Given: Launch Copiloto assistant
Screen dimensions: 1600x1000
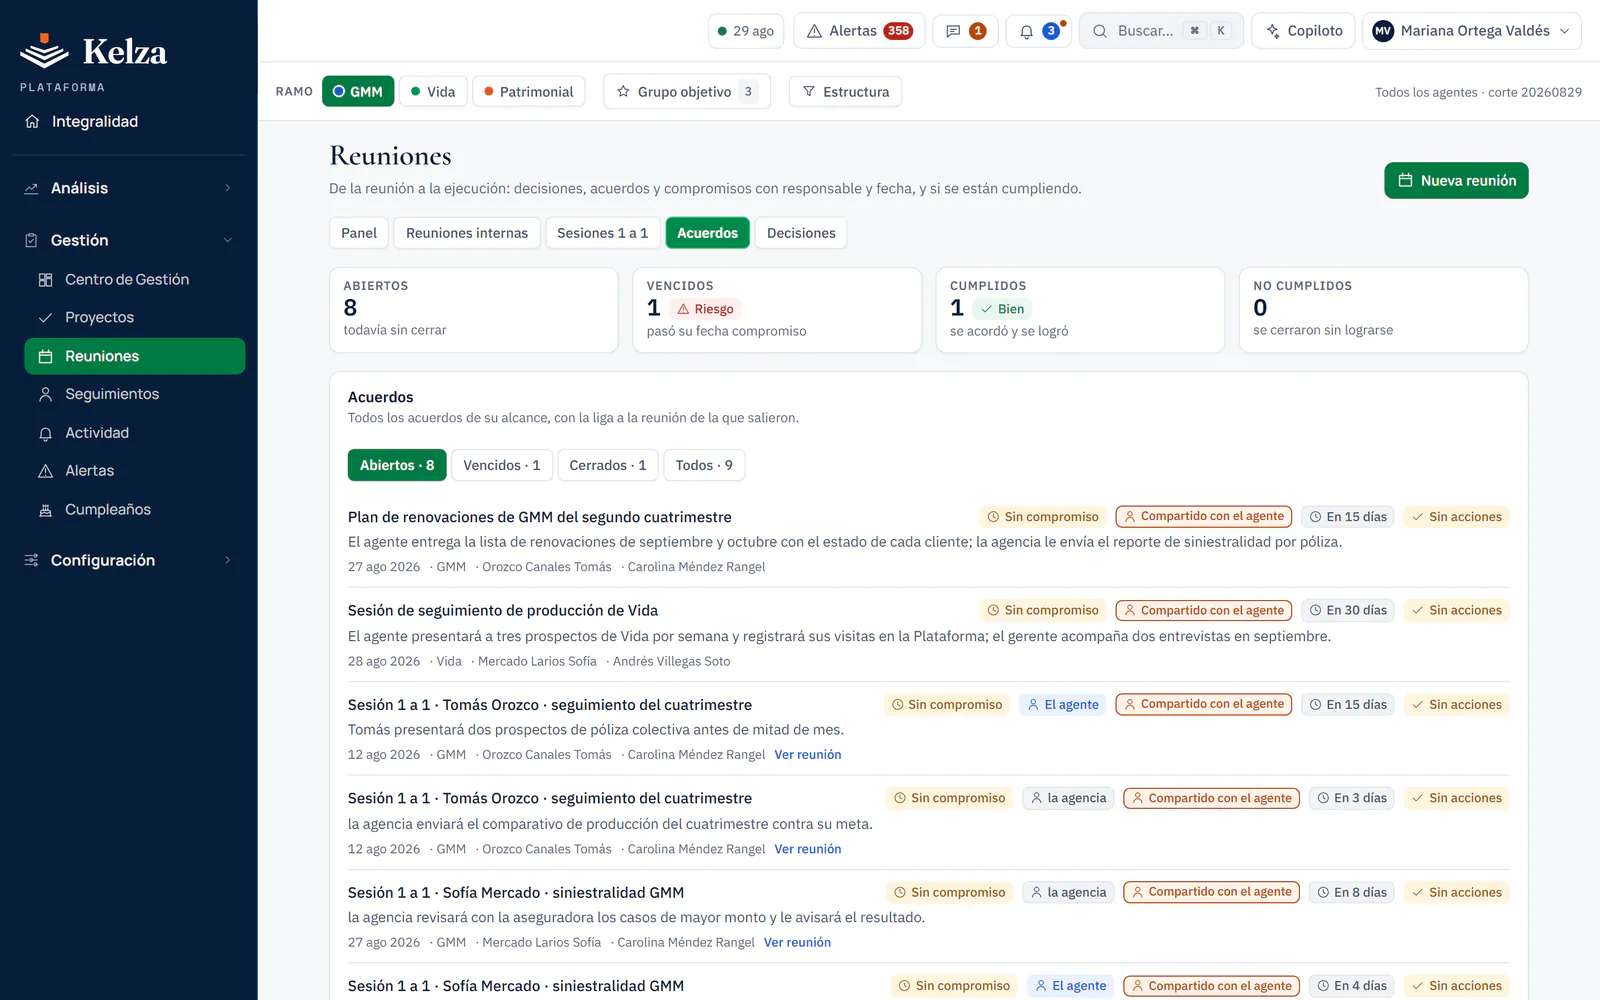Looking at the screenshot, I should (x=1304, y=31).
